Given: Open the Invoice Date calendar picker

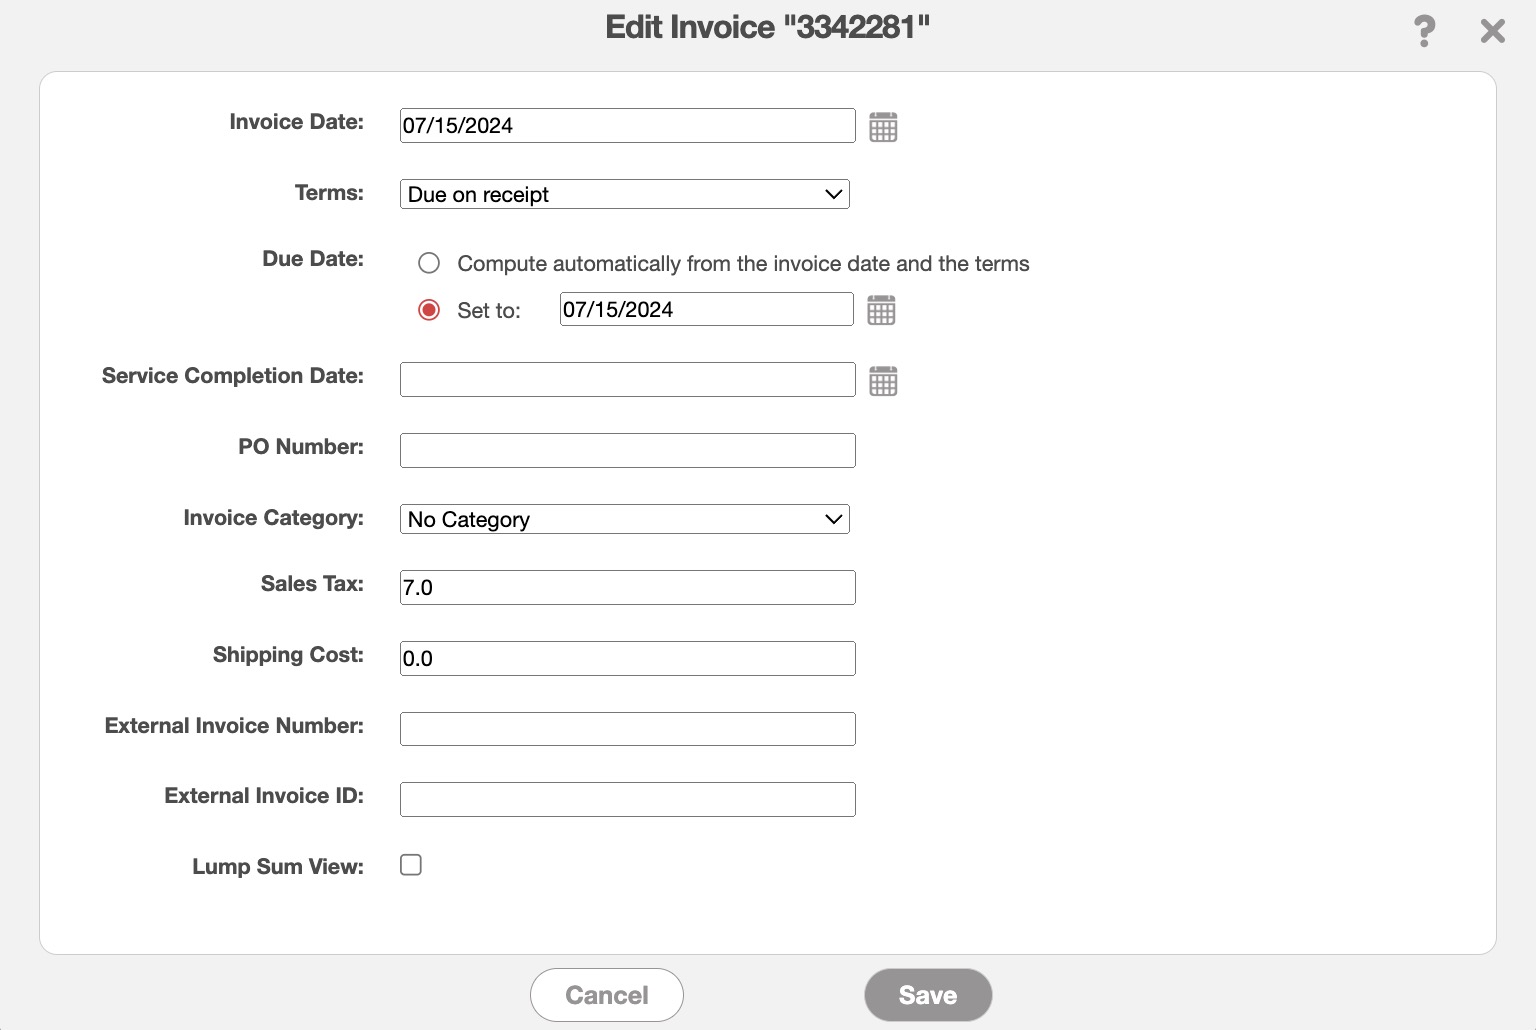Looking at the screenshot, I should [883, 127].
